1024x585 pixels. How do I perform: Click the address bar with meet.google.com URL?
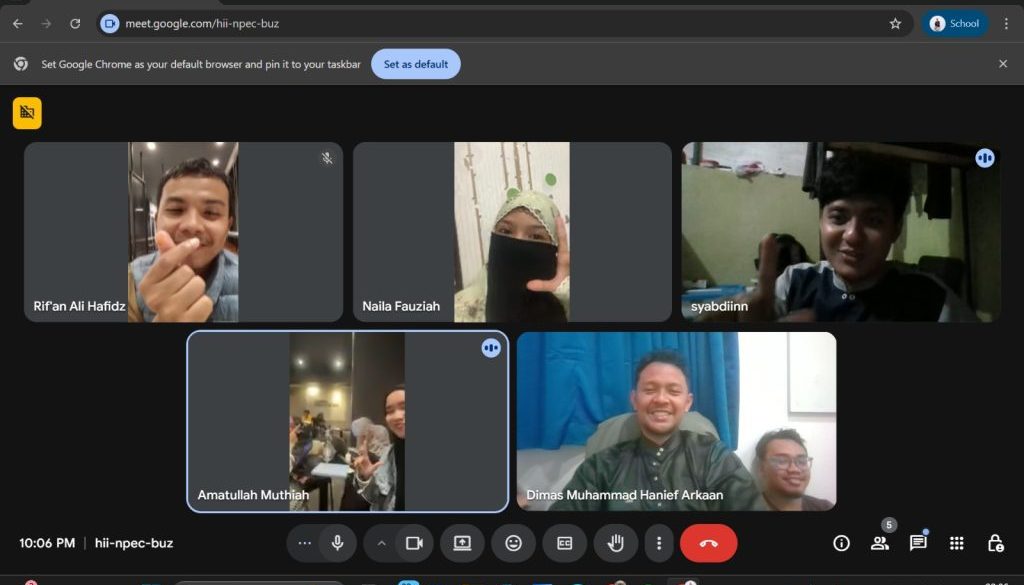(x=500, y=24)
